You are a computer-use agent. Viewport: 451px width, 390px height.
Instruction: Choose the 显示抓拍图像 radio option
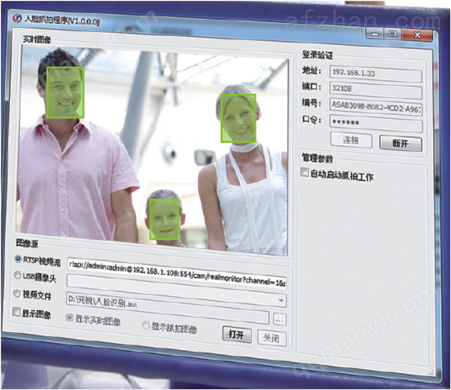tap(146, 325)
